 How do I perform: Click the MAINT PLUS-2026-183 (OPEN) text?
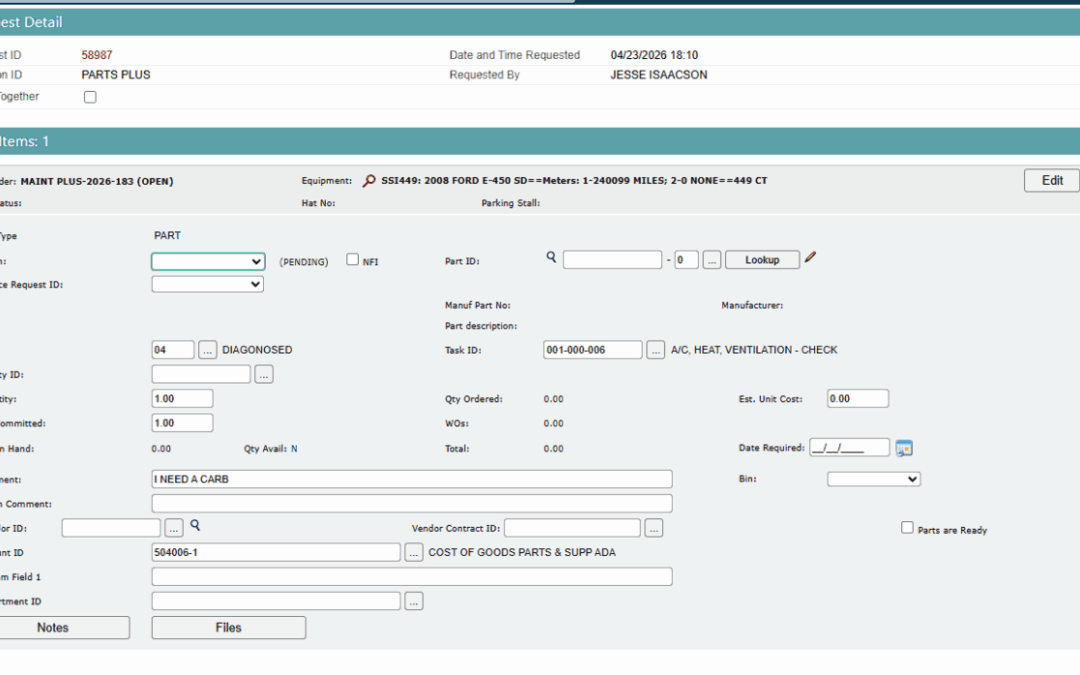(x=97, y=181)
